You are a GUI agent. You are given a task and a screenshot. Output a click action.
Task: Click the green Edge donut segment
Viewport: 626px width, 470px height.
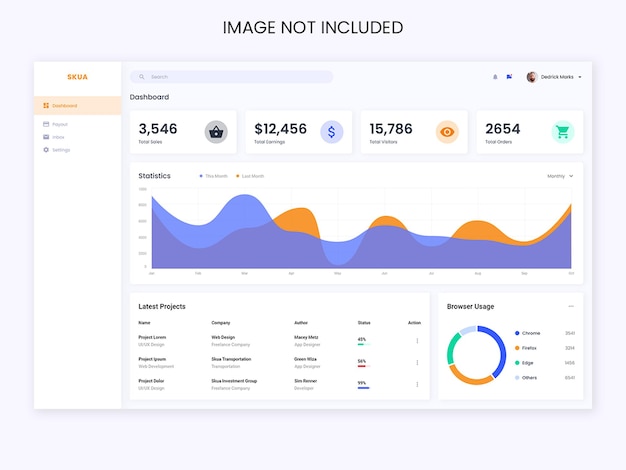point(452,348)
